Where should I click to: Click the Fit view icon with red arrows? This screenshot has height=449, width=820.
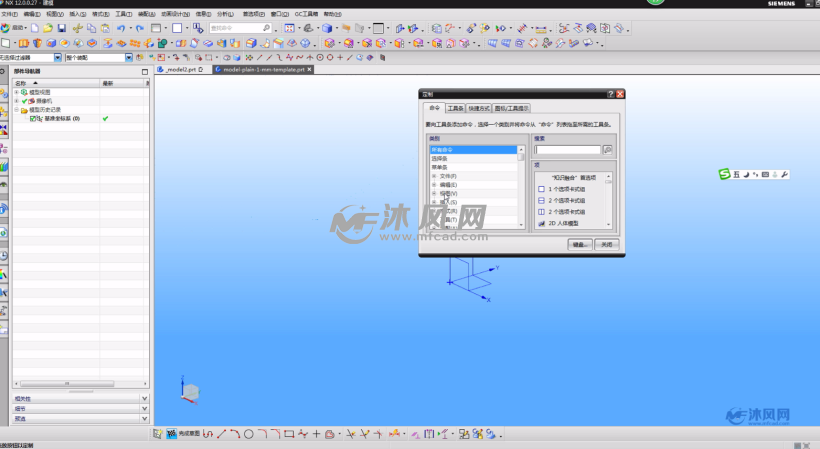(x=289, y=28)
